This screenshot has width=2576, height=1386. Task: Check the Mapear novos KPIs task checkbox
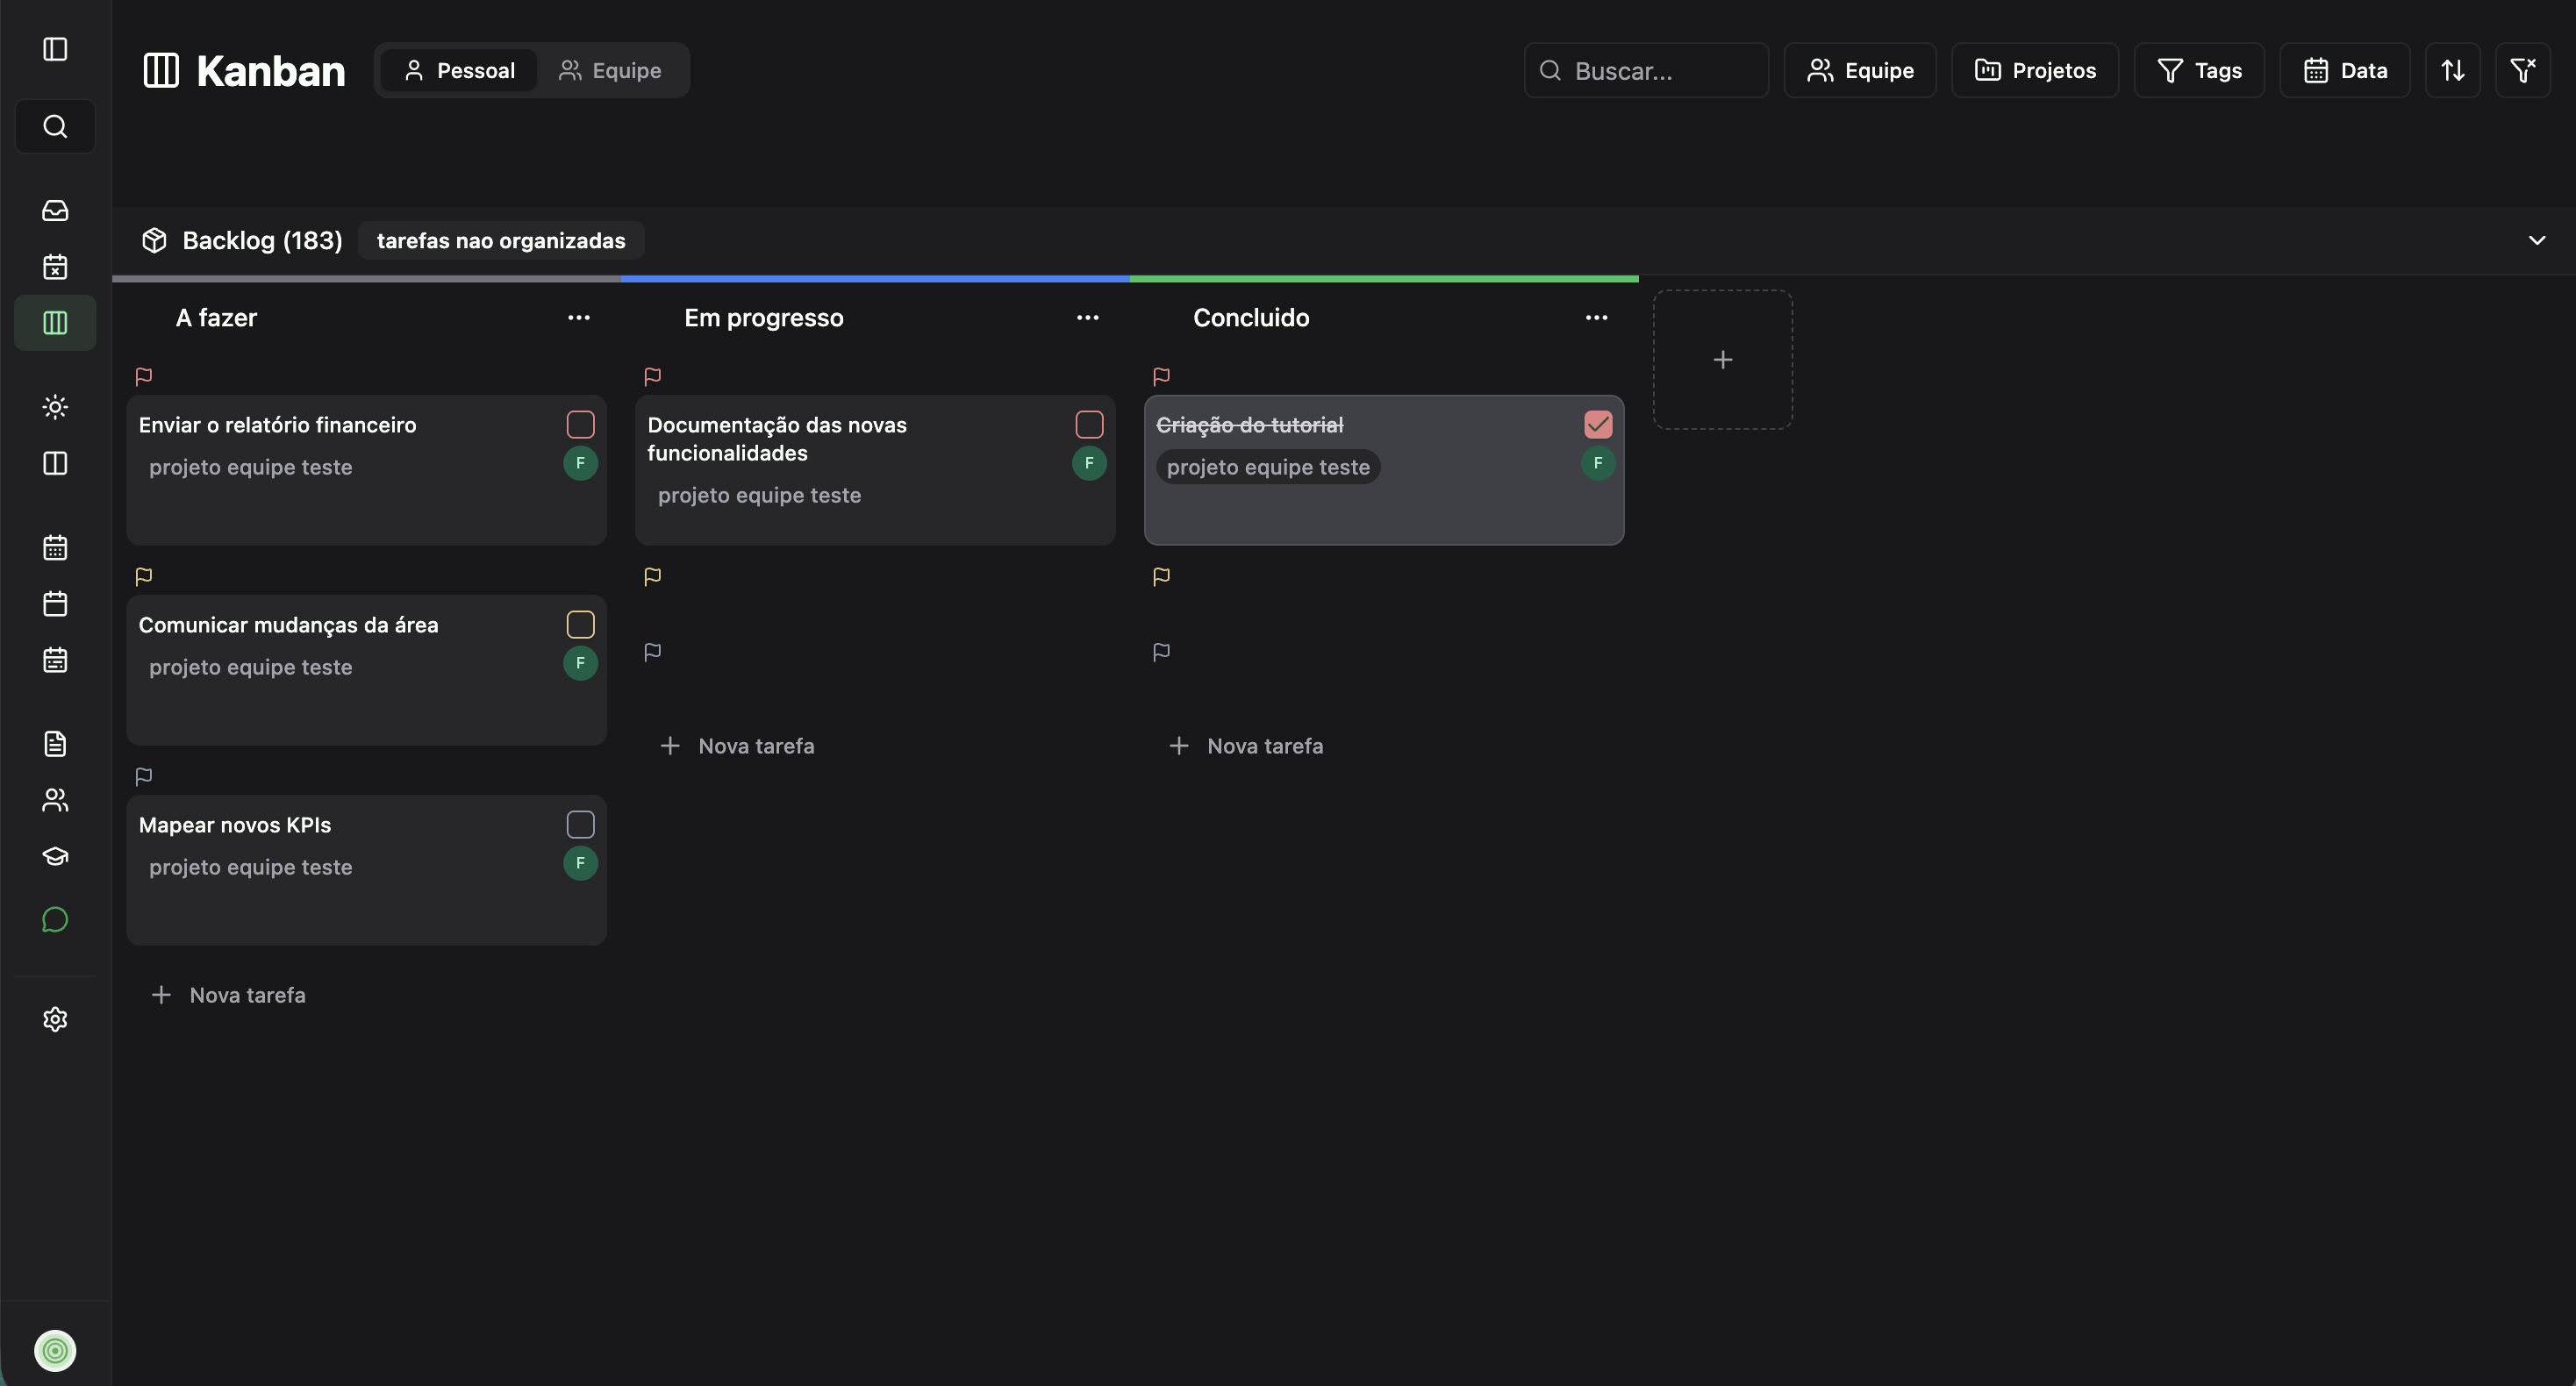(x=580, y=823)
